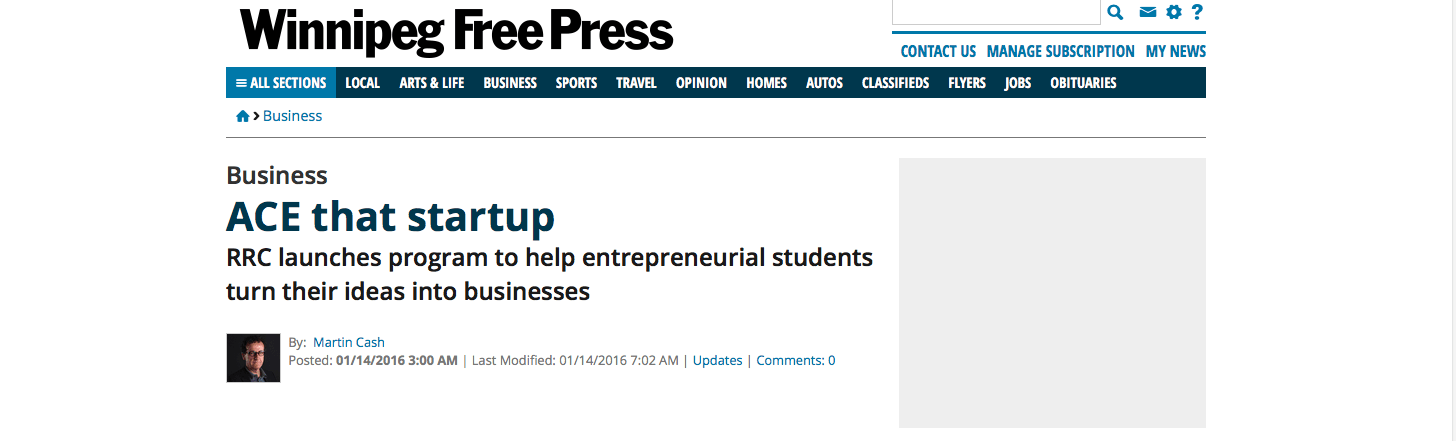Select Opinion in the navigation bar

pos(701,83)
